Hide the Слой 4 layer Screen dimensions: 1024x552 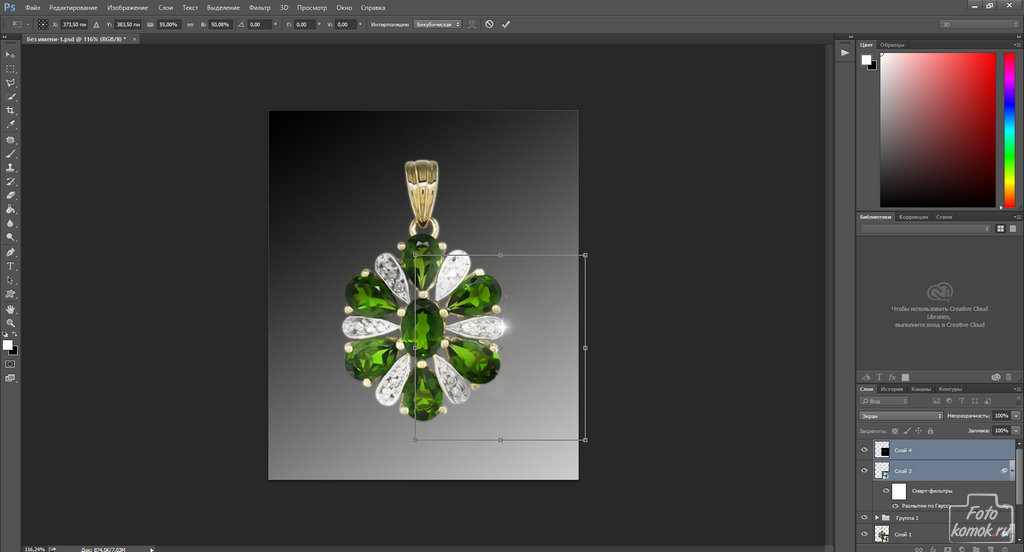click(x=865, y=451)
